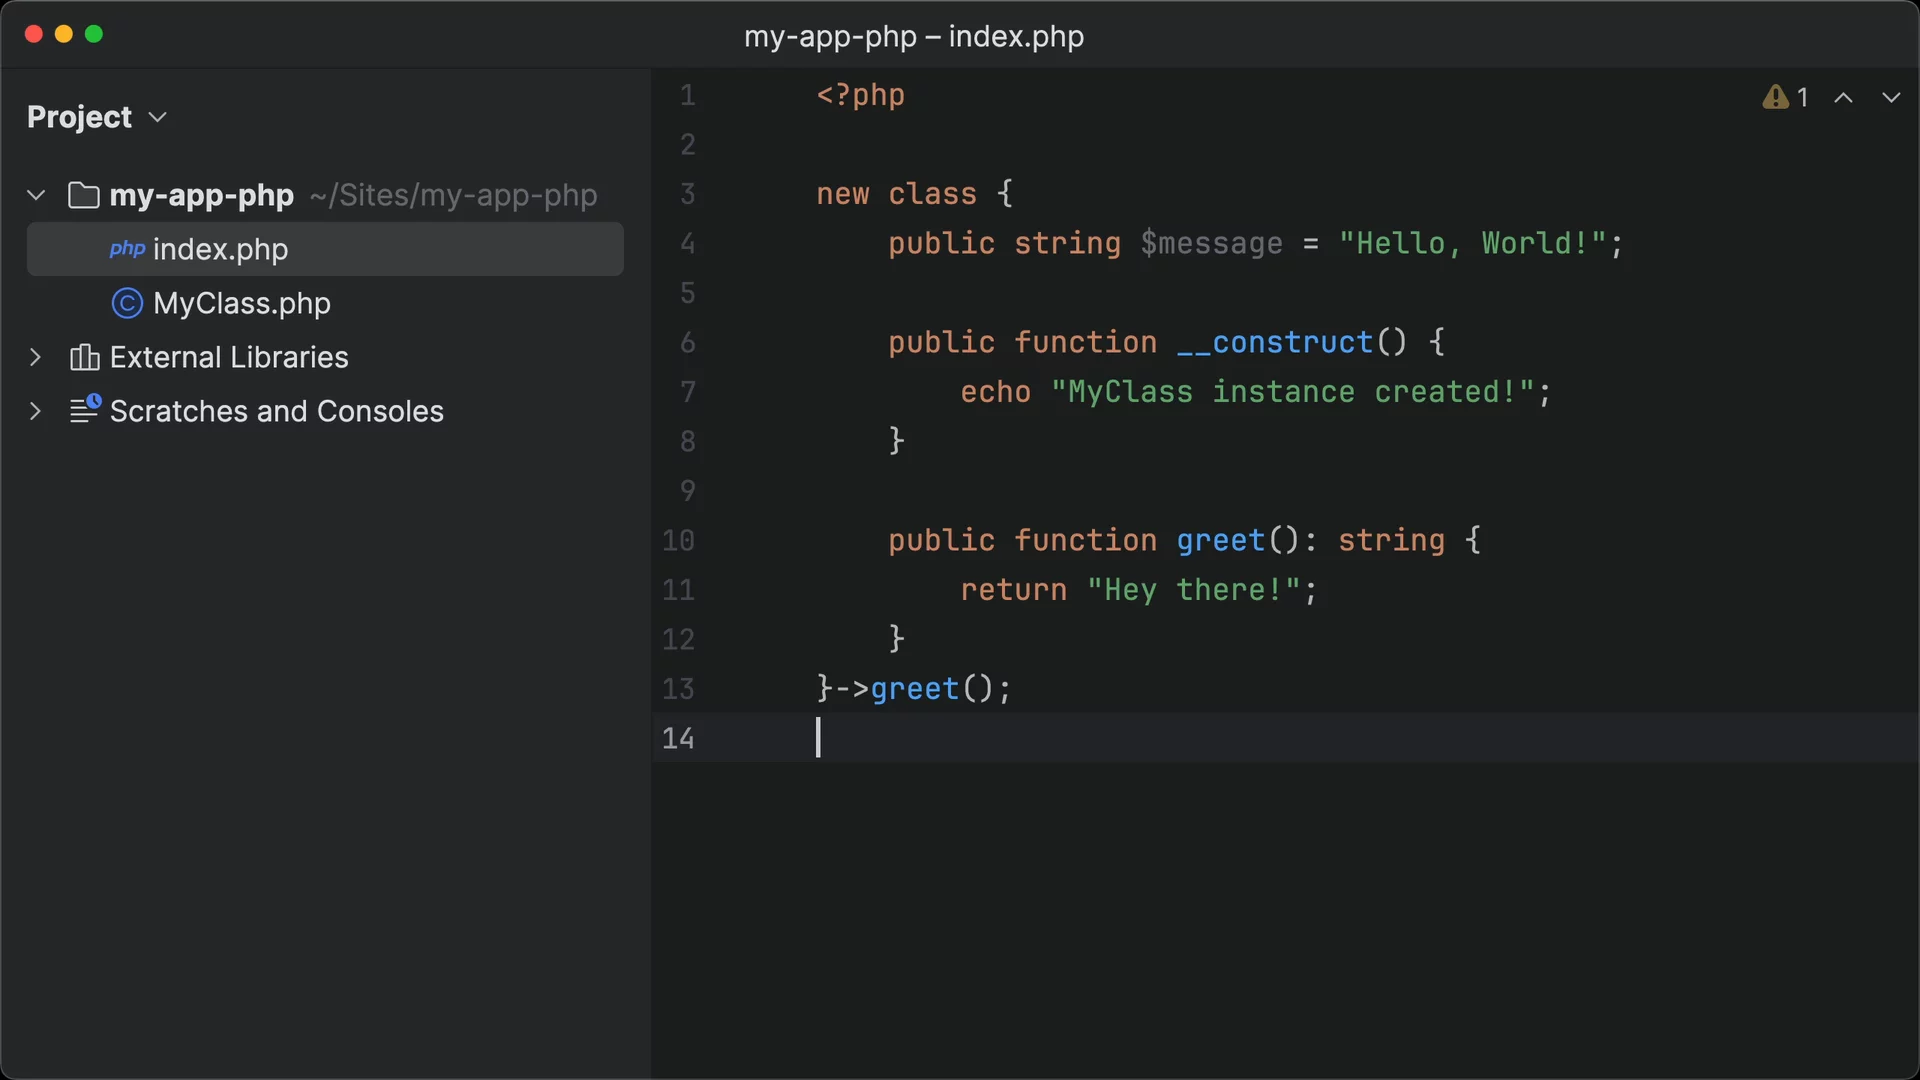Expand Scratches and Consoles node
The image size is (1920, 1080).
click(x=36, y=411)
